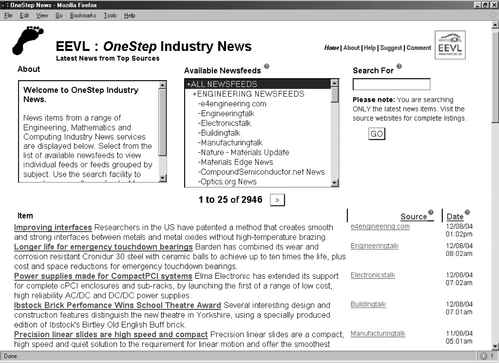This screenshot has width=499, height=363.
Task: Sort results by Date column
Action: pyautogui.click(x=455, y=217)
